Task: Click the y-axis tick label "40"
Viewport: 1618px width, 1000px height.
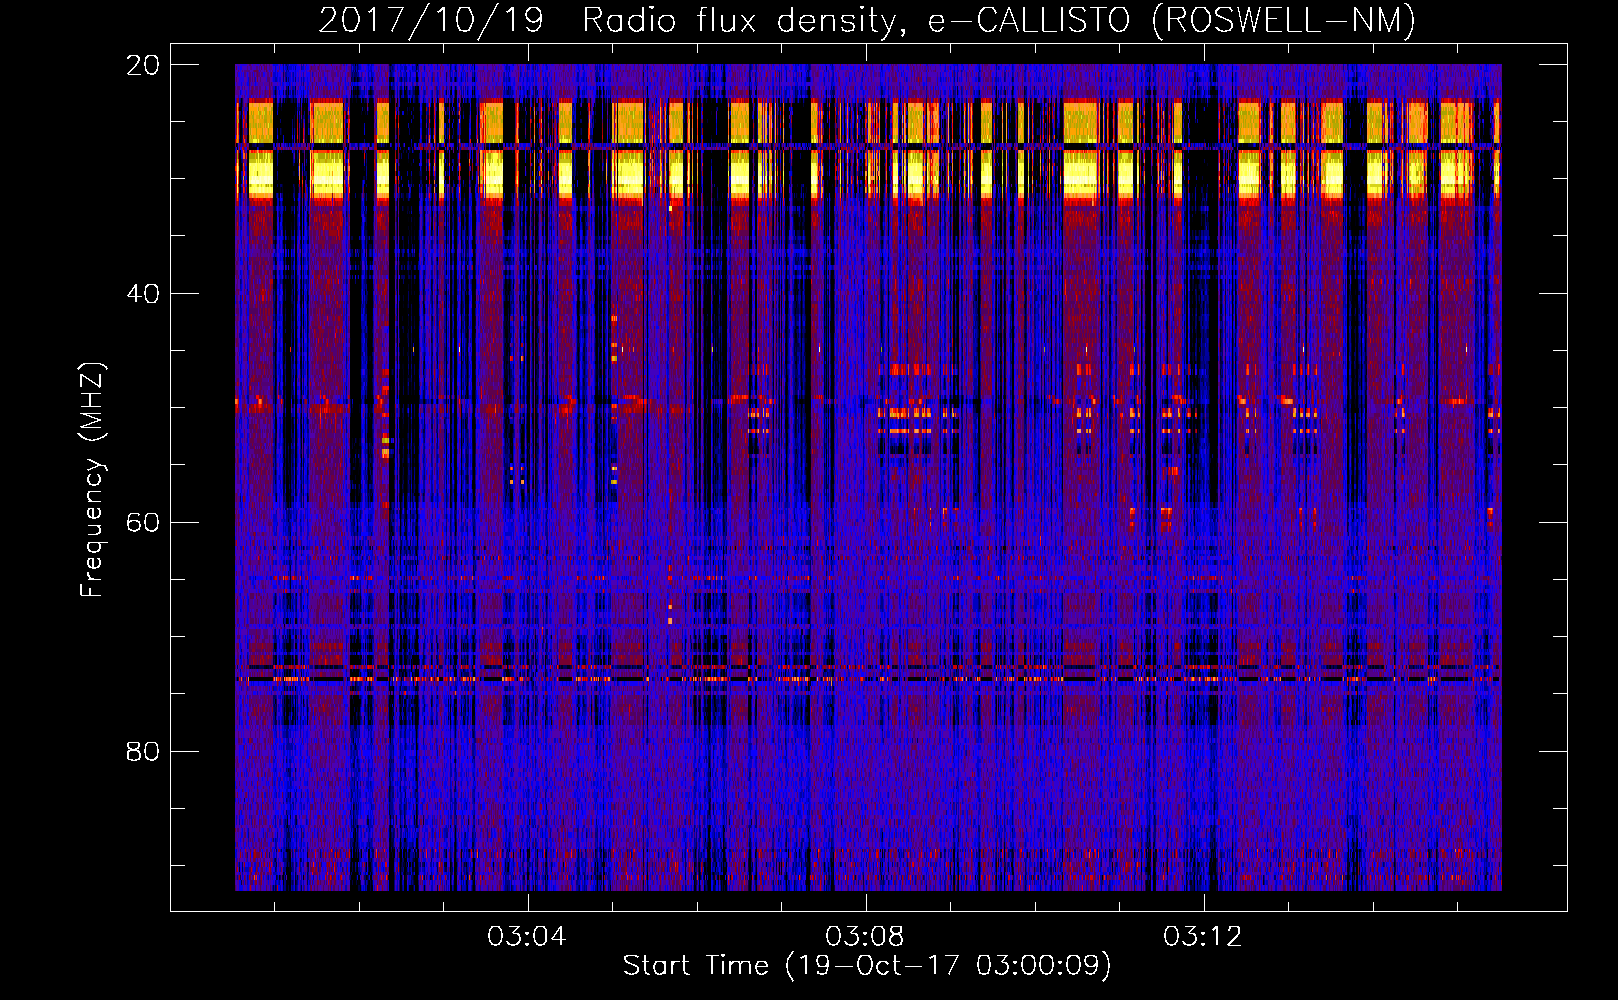Action: click(x=143, y=294)
